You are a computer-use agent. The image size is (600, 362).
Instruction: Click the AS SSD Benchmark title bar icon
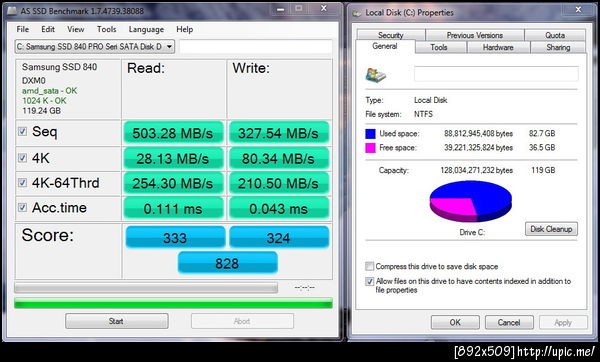[x=11, y=11]
